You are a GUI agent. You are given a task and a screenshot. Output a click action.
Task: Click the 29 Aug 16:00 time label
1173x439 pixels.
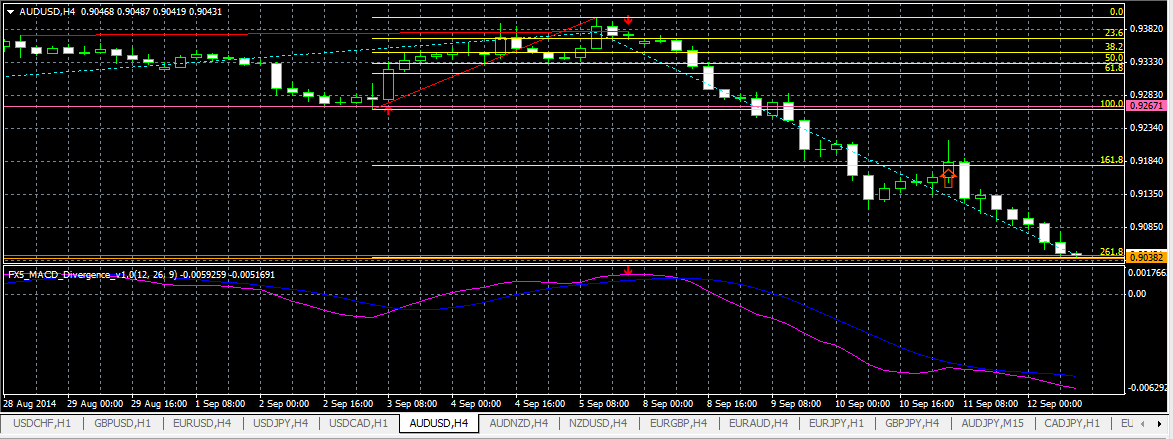[x=161, y=404]
